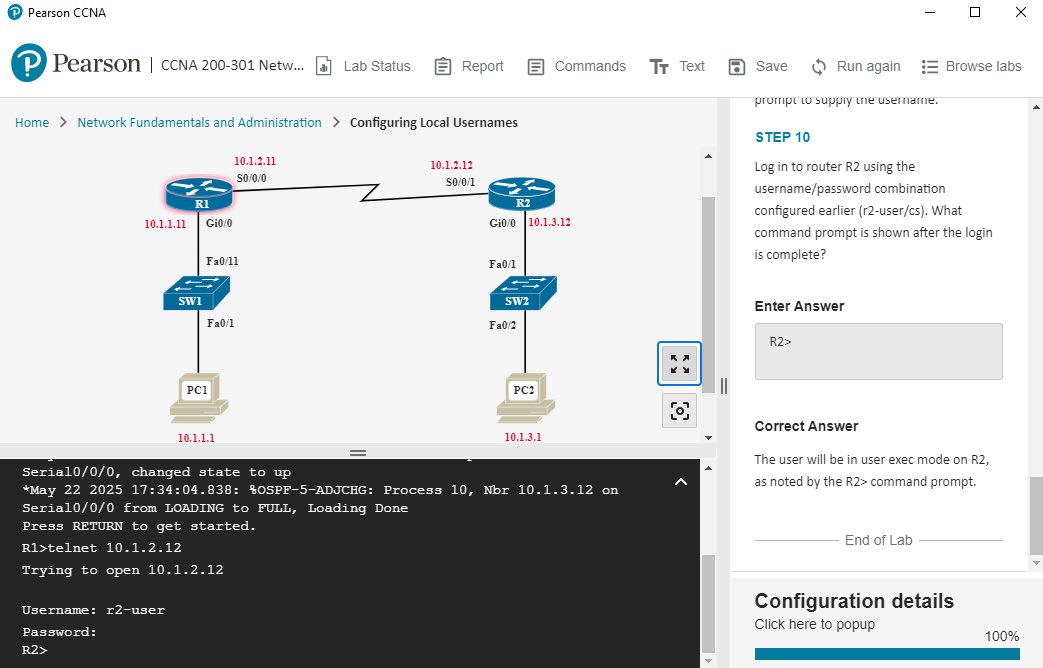This screenshot has width=1043, height=668.
Task: Change Text size option
Action: point(676,67)
